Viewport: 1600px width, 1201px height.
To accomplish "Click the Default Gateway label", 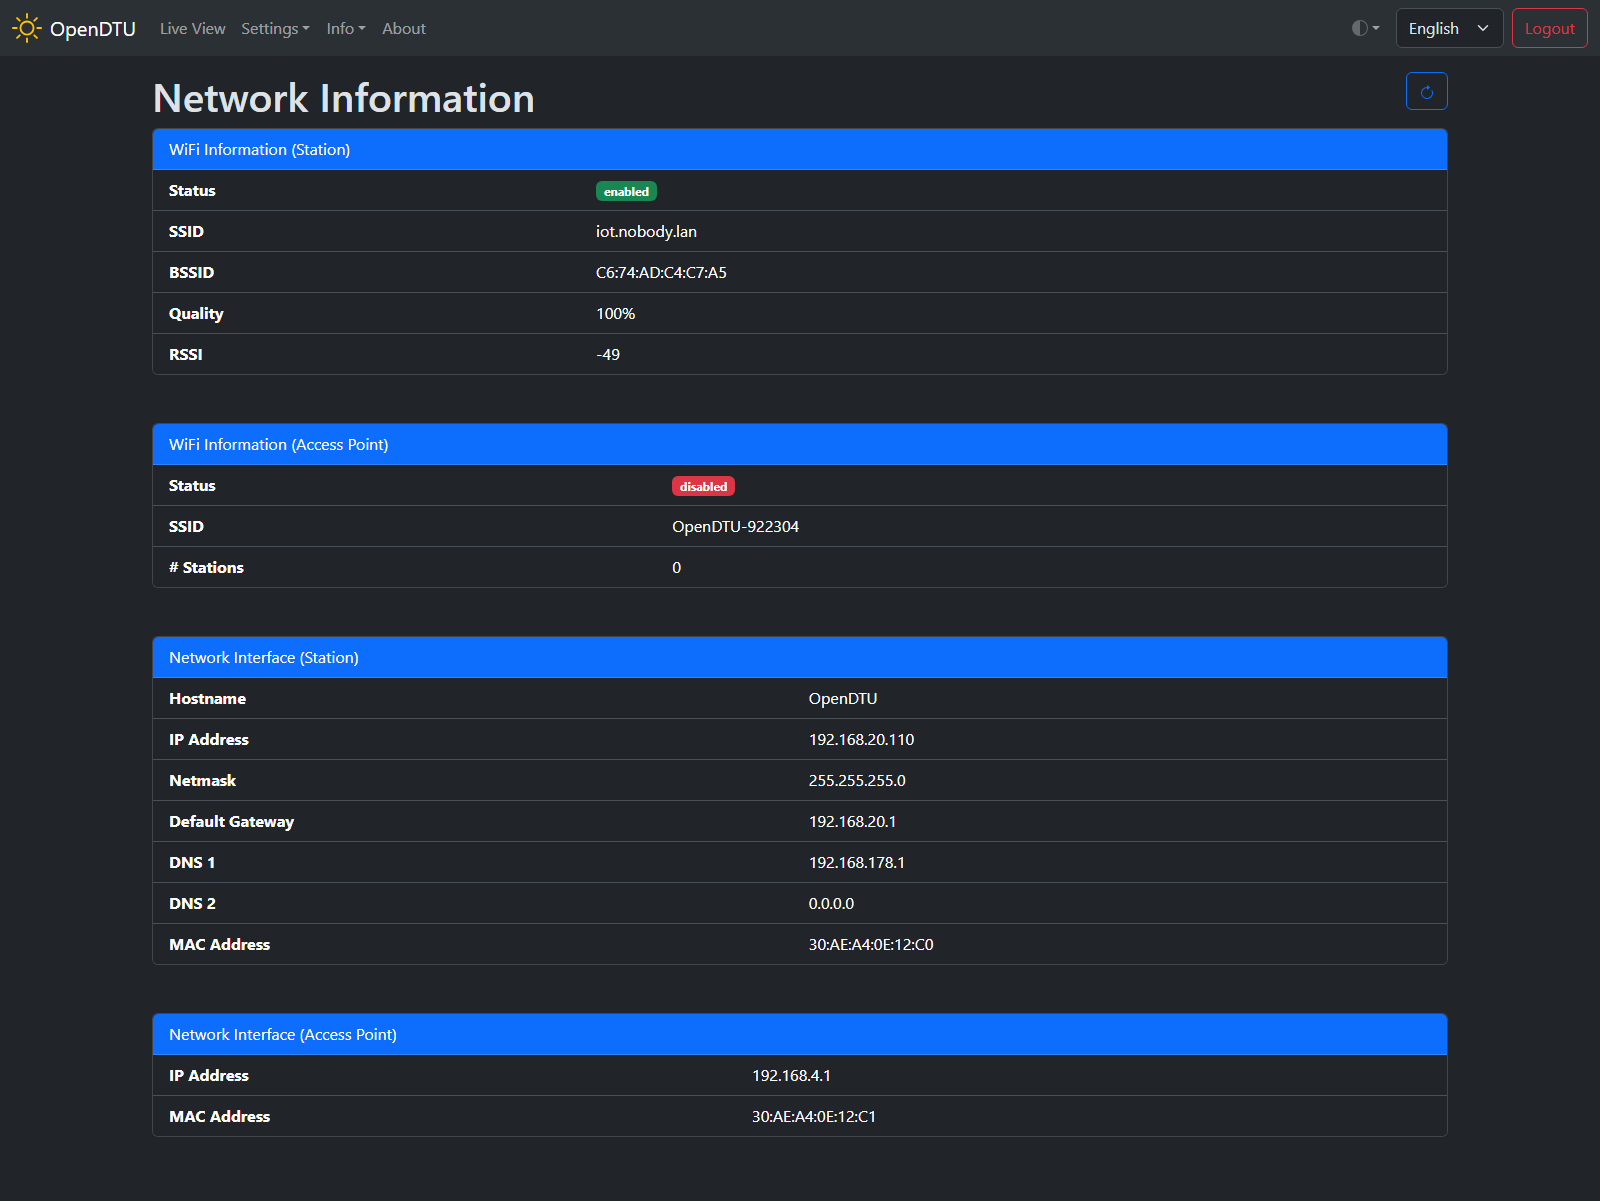I will click(231, 822).
